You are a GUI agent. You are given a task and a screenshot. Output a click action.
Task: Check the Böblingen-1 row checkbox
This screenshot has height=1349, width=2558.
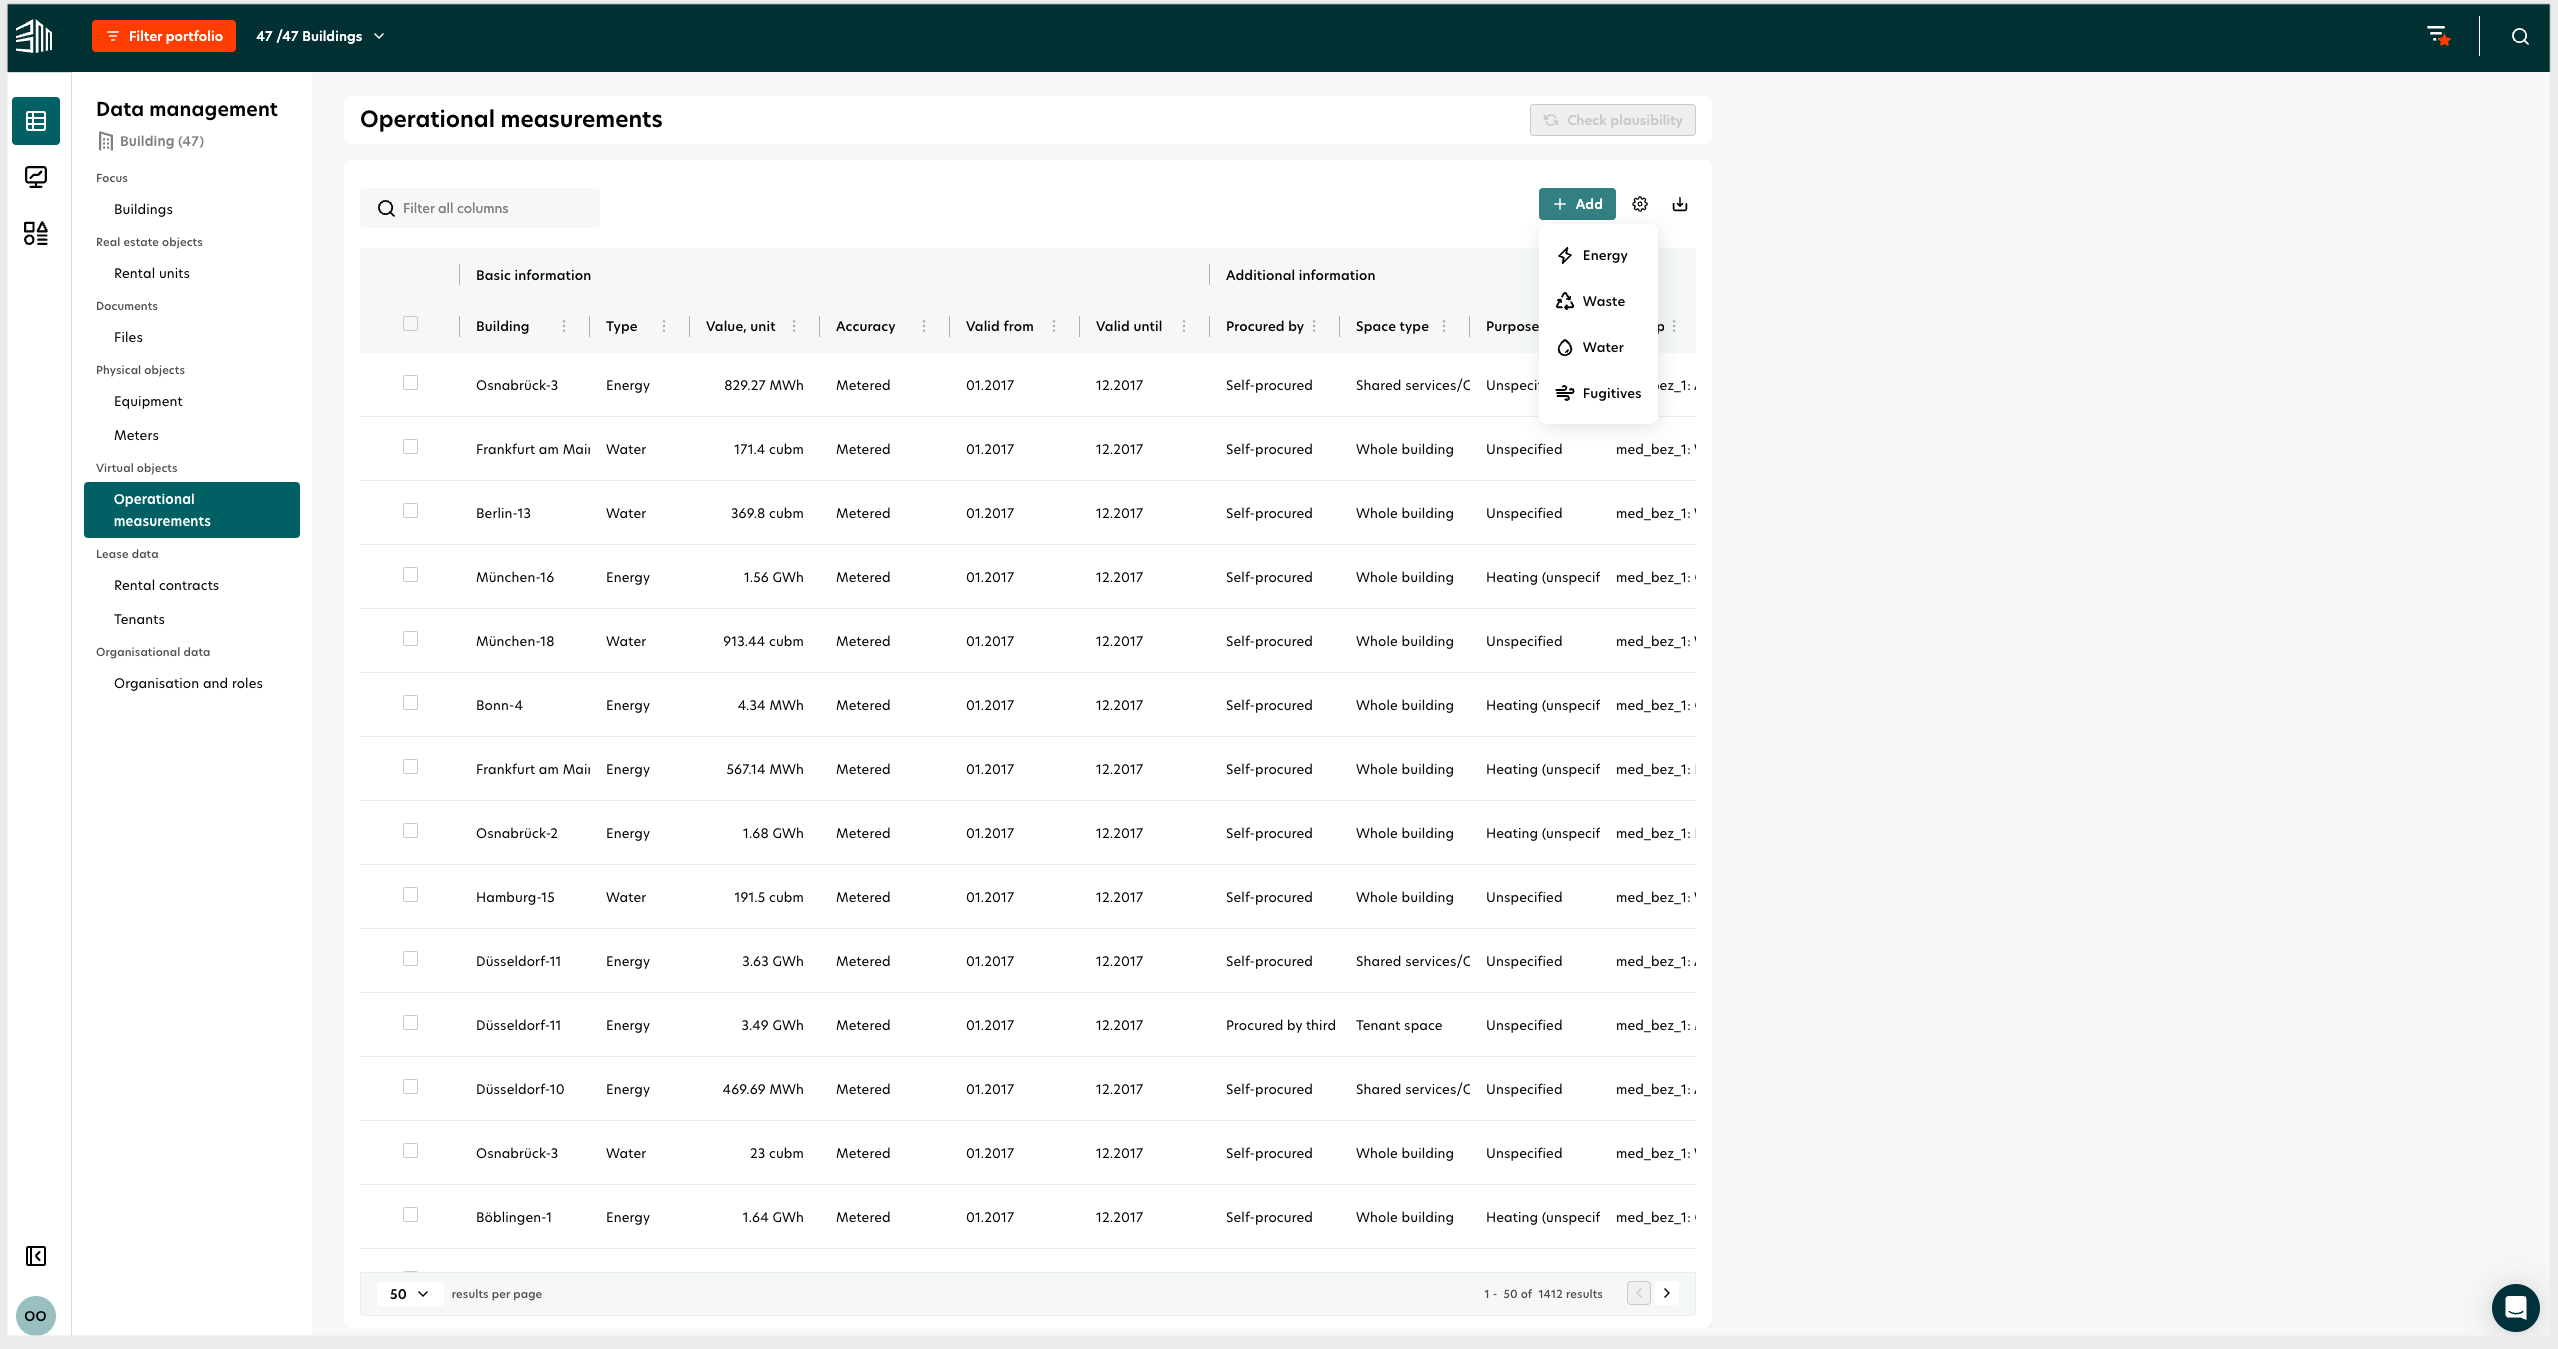coord(410,1215)
